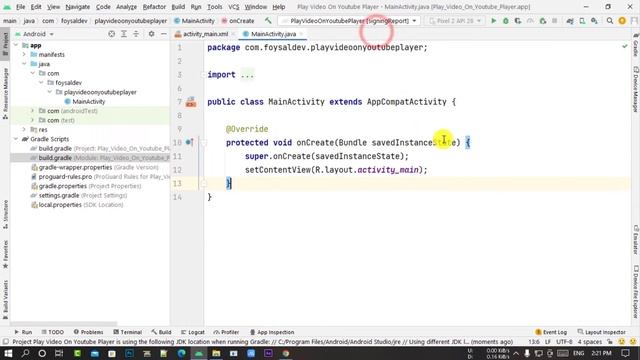
Task: Switch to activity_main.xml tab
Action: pos(205,34)
